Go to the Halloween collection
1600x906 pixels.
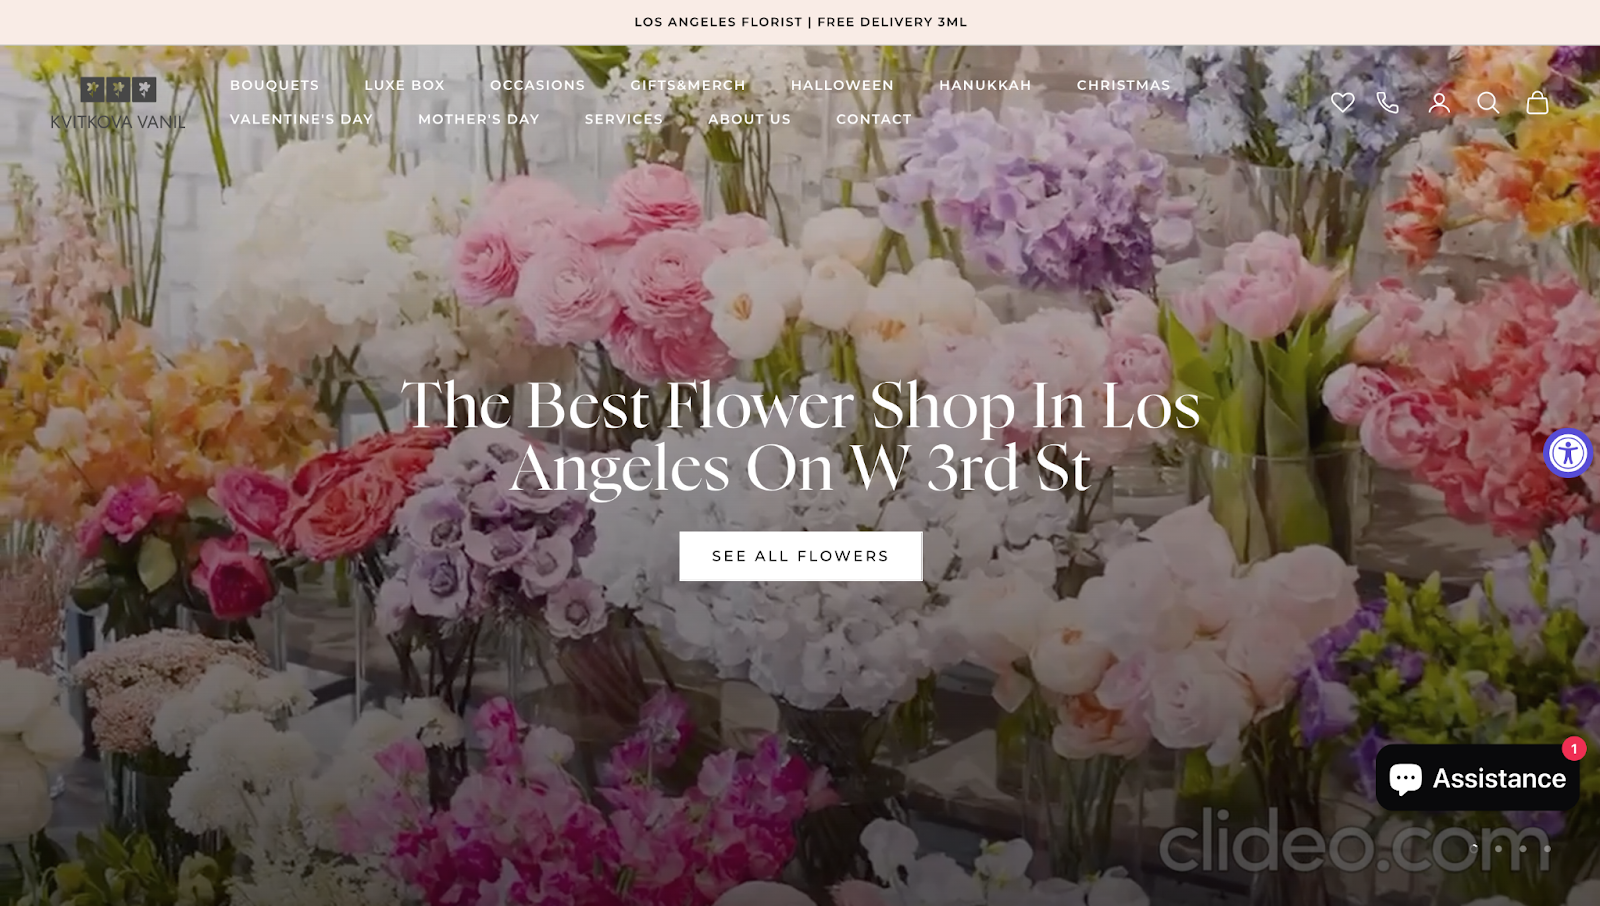(842, 85)
